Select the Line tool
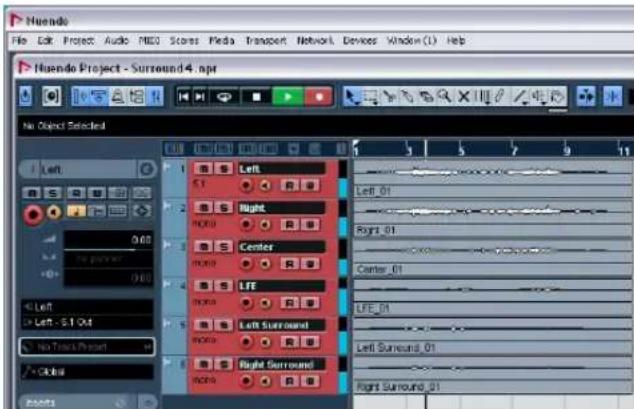Viewport: 634px width, 409px height. [x=520, y=97]
